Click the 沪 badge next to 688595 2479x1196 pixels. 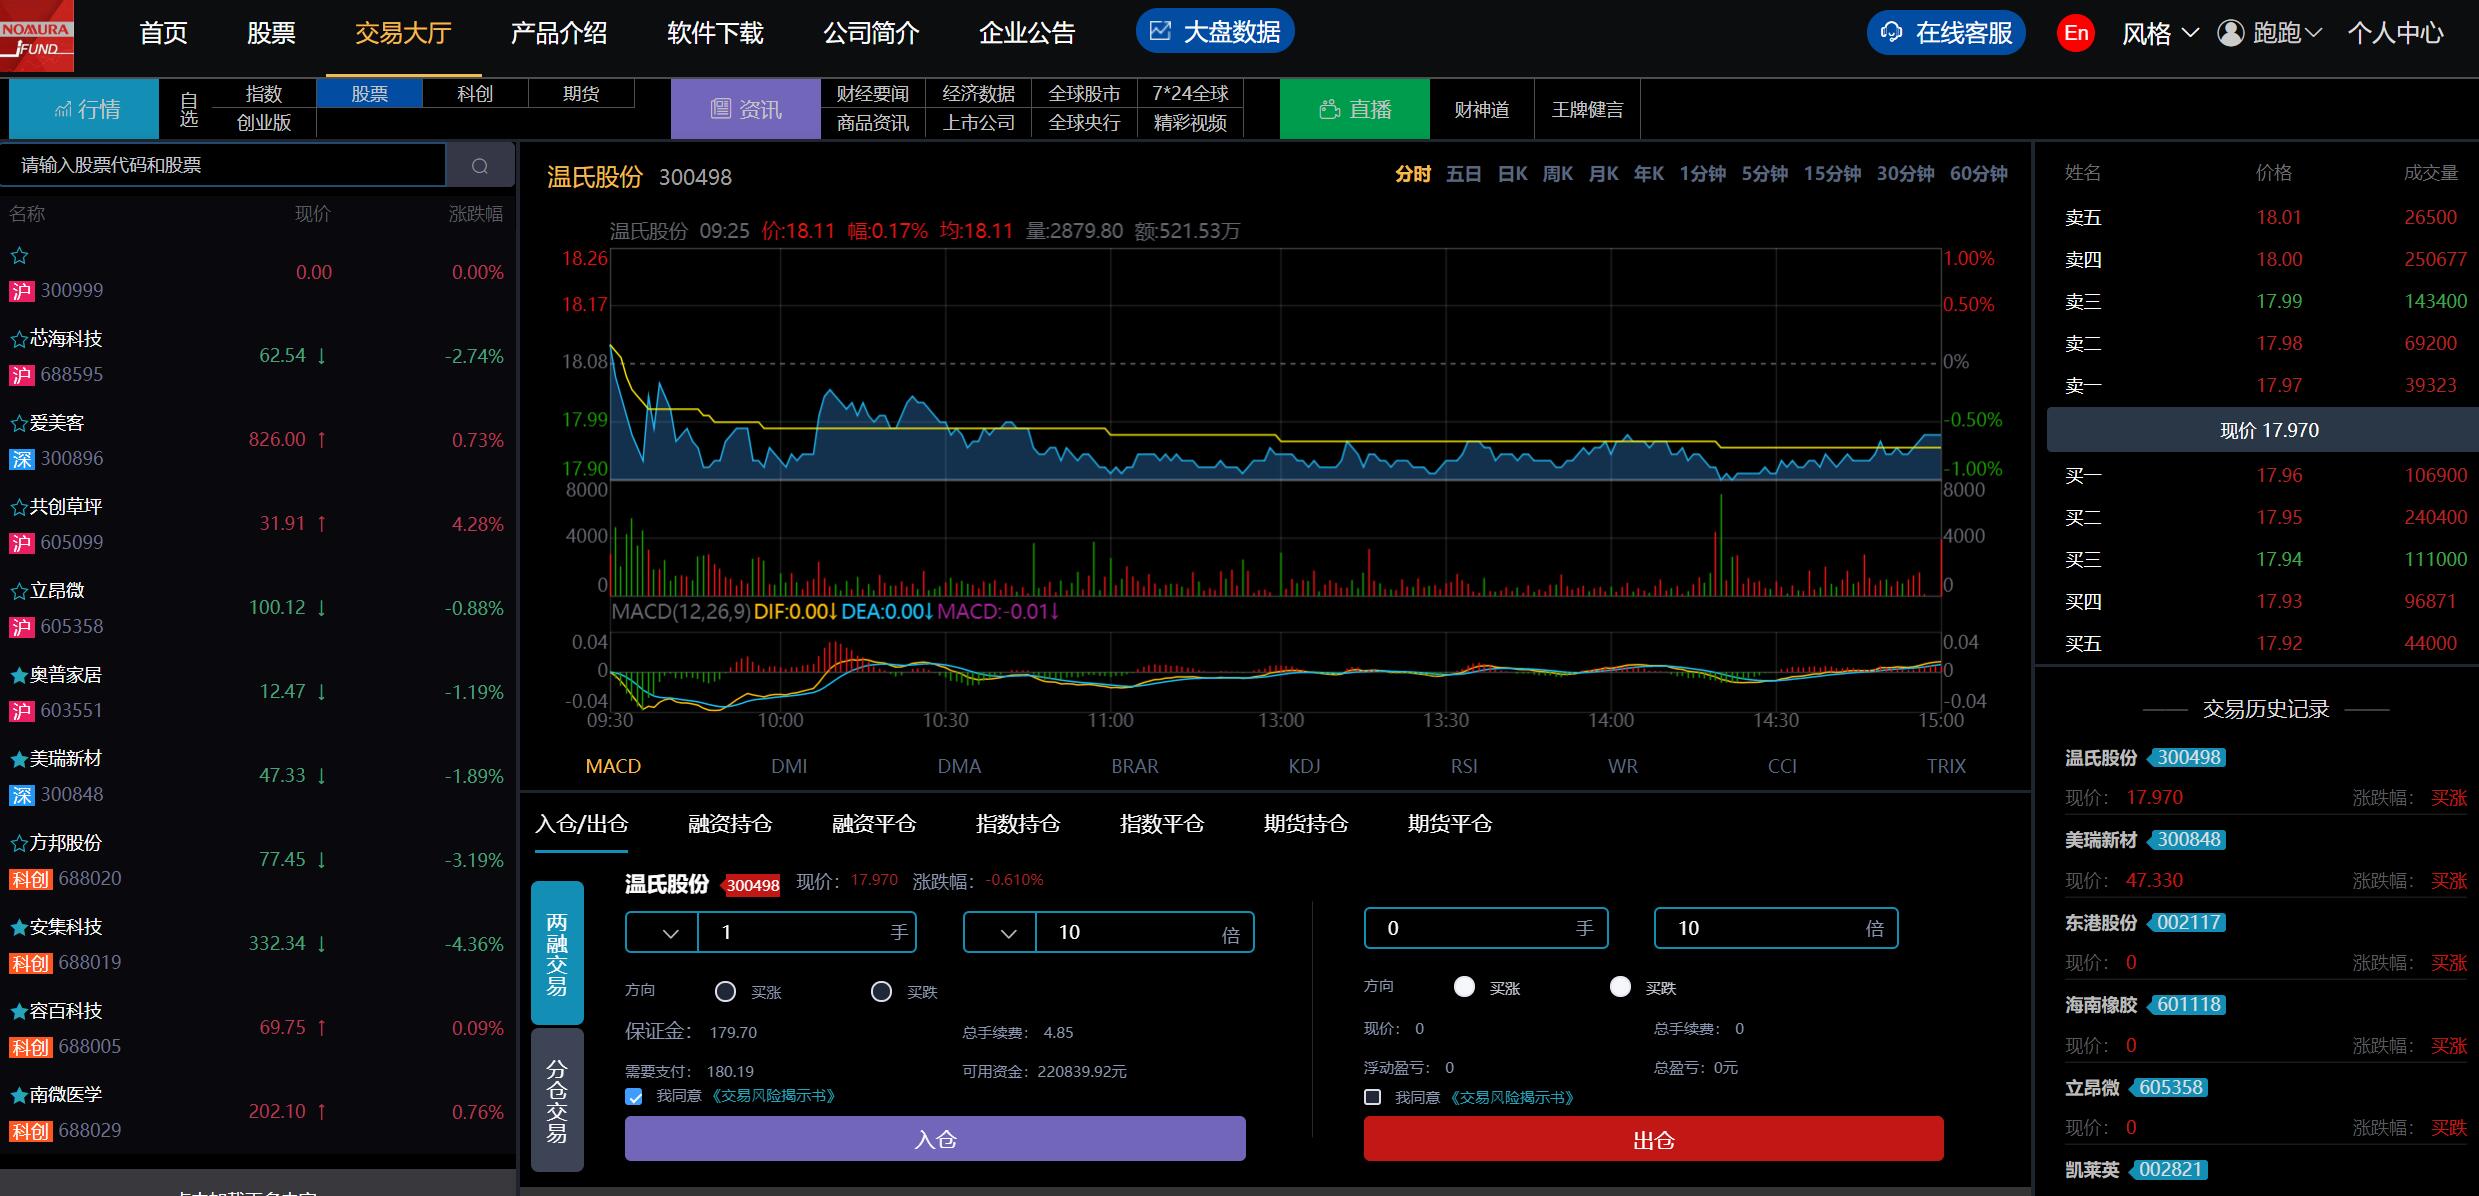click(x=21, y=375)
